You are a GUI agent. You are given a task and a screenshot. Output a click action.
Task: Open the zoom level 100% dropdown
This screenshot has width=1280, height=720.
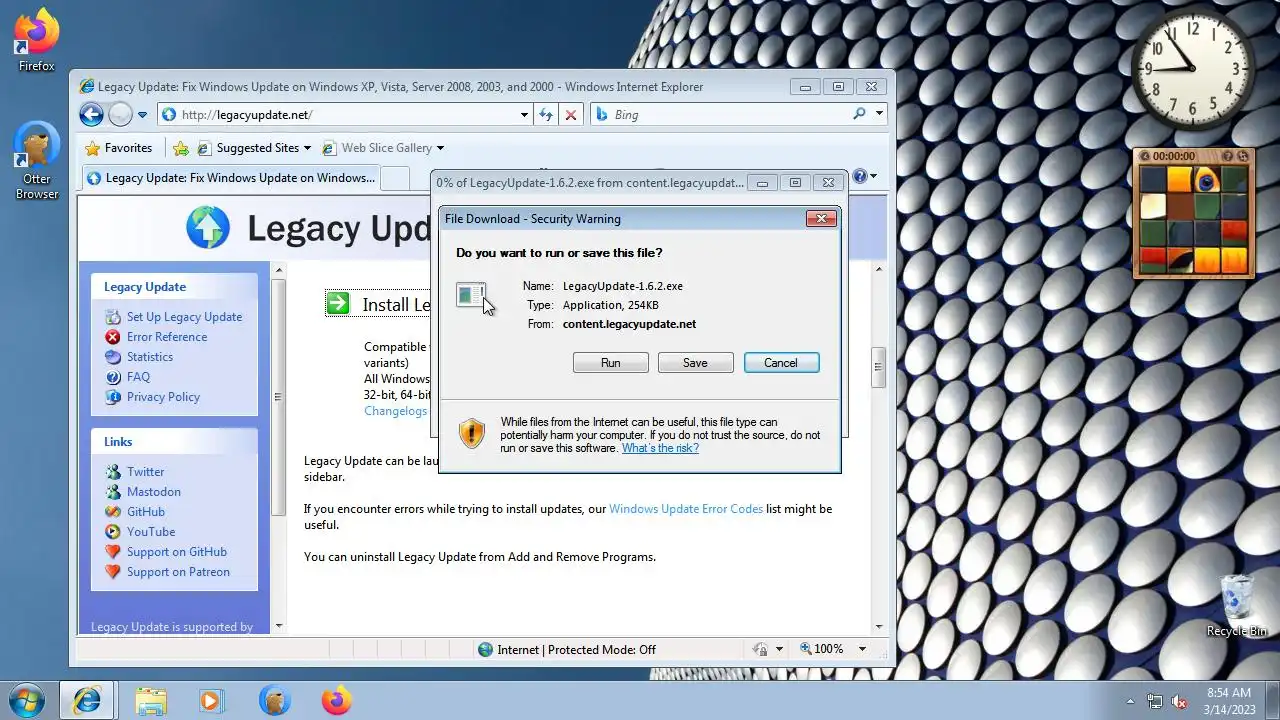[x=861, y=649]
